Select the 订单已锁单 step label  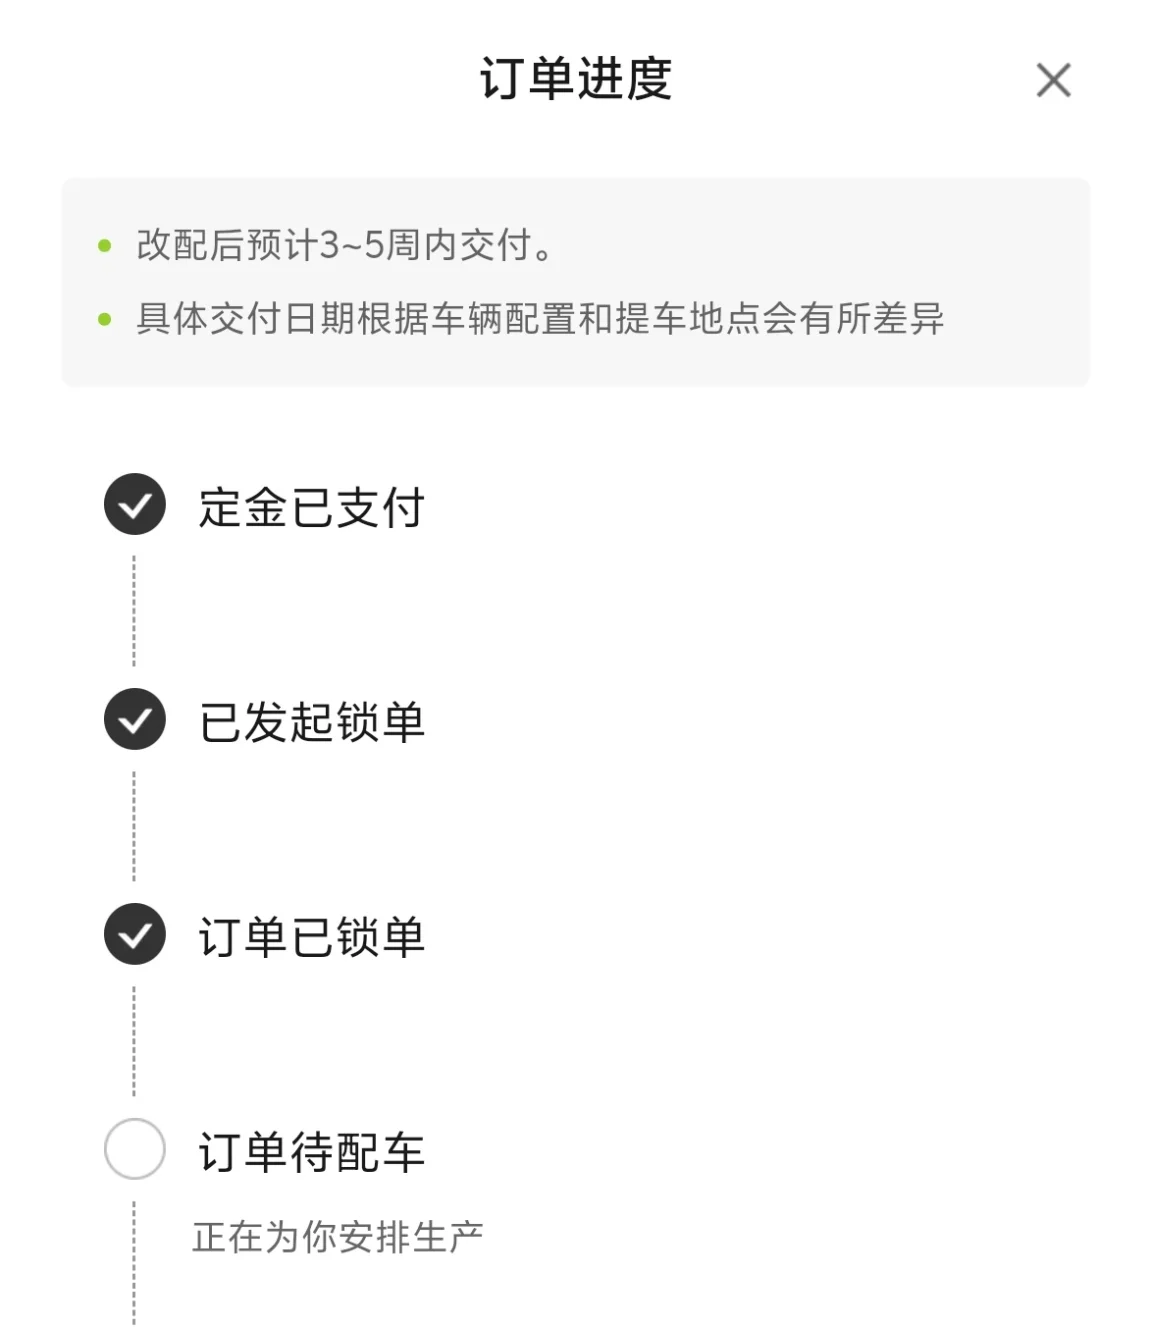[x=312, y=937]
